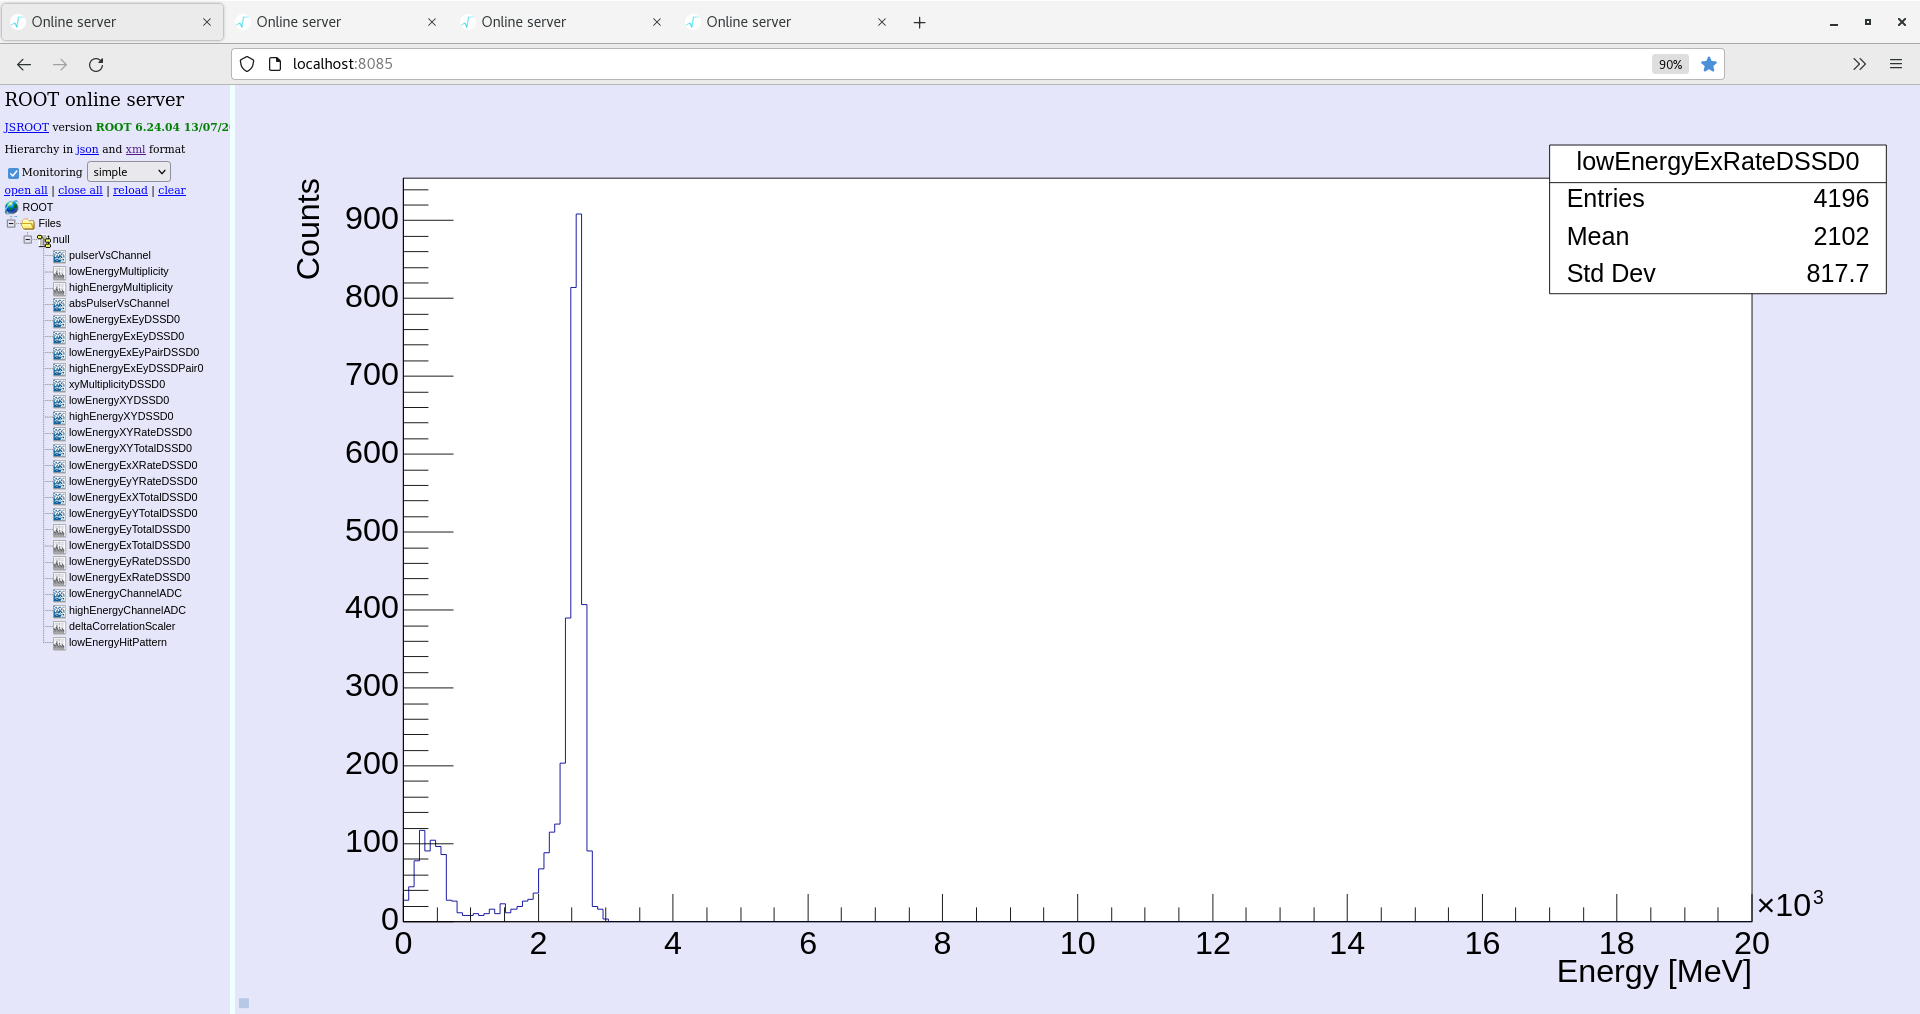Click the lowEnergyExRateDSSD0 item icon
1920x1014 pixels.
click(59, 578)
